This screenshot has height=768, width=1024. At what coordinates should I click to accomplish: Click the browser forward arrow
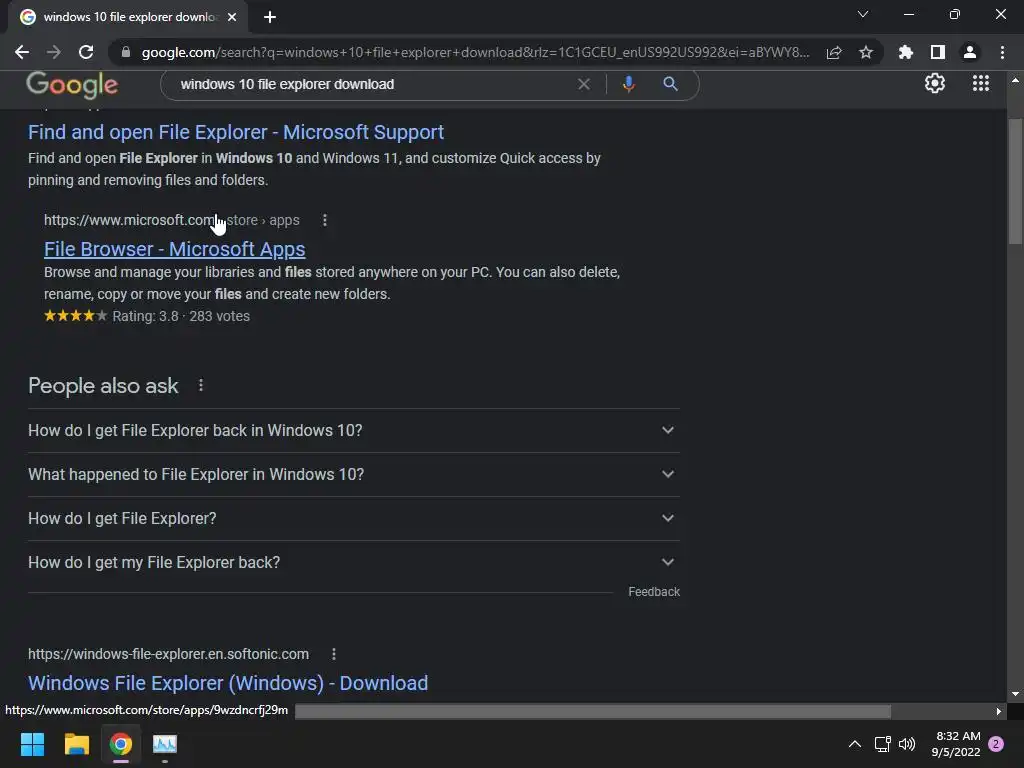click(x=54, y=52)
